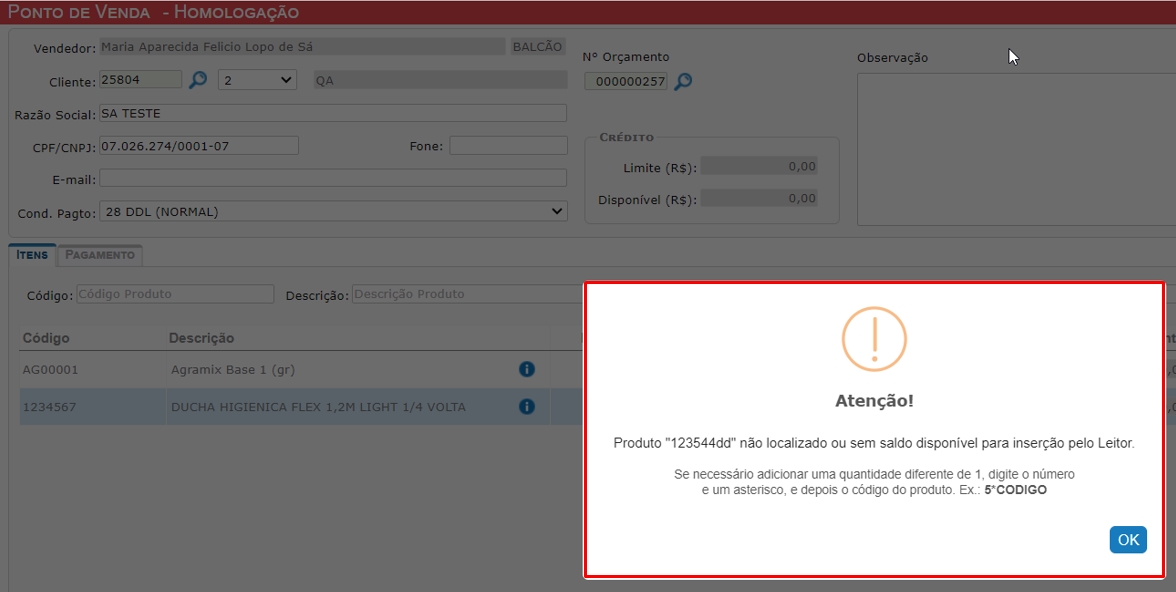Screen dimensions: 1176x592
Task: Open info icon for DUCHA HIGIENICA row
Action: 526,407
